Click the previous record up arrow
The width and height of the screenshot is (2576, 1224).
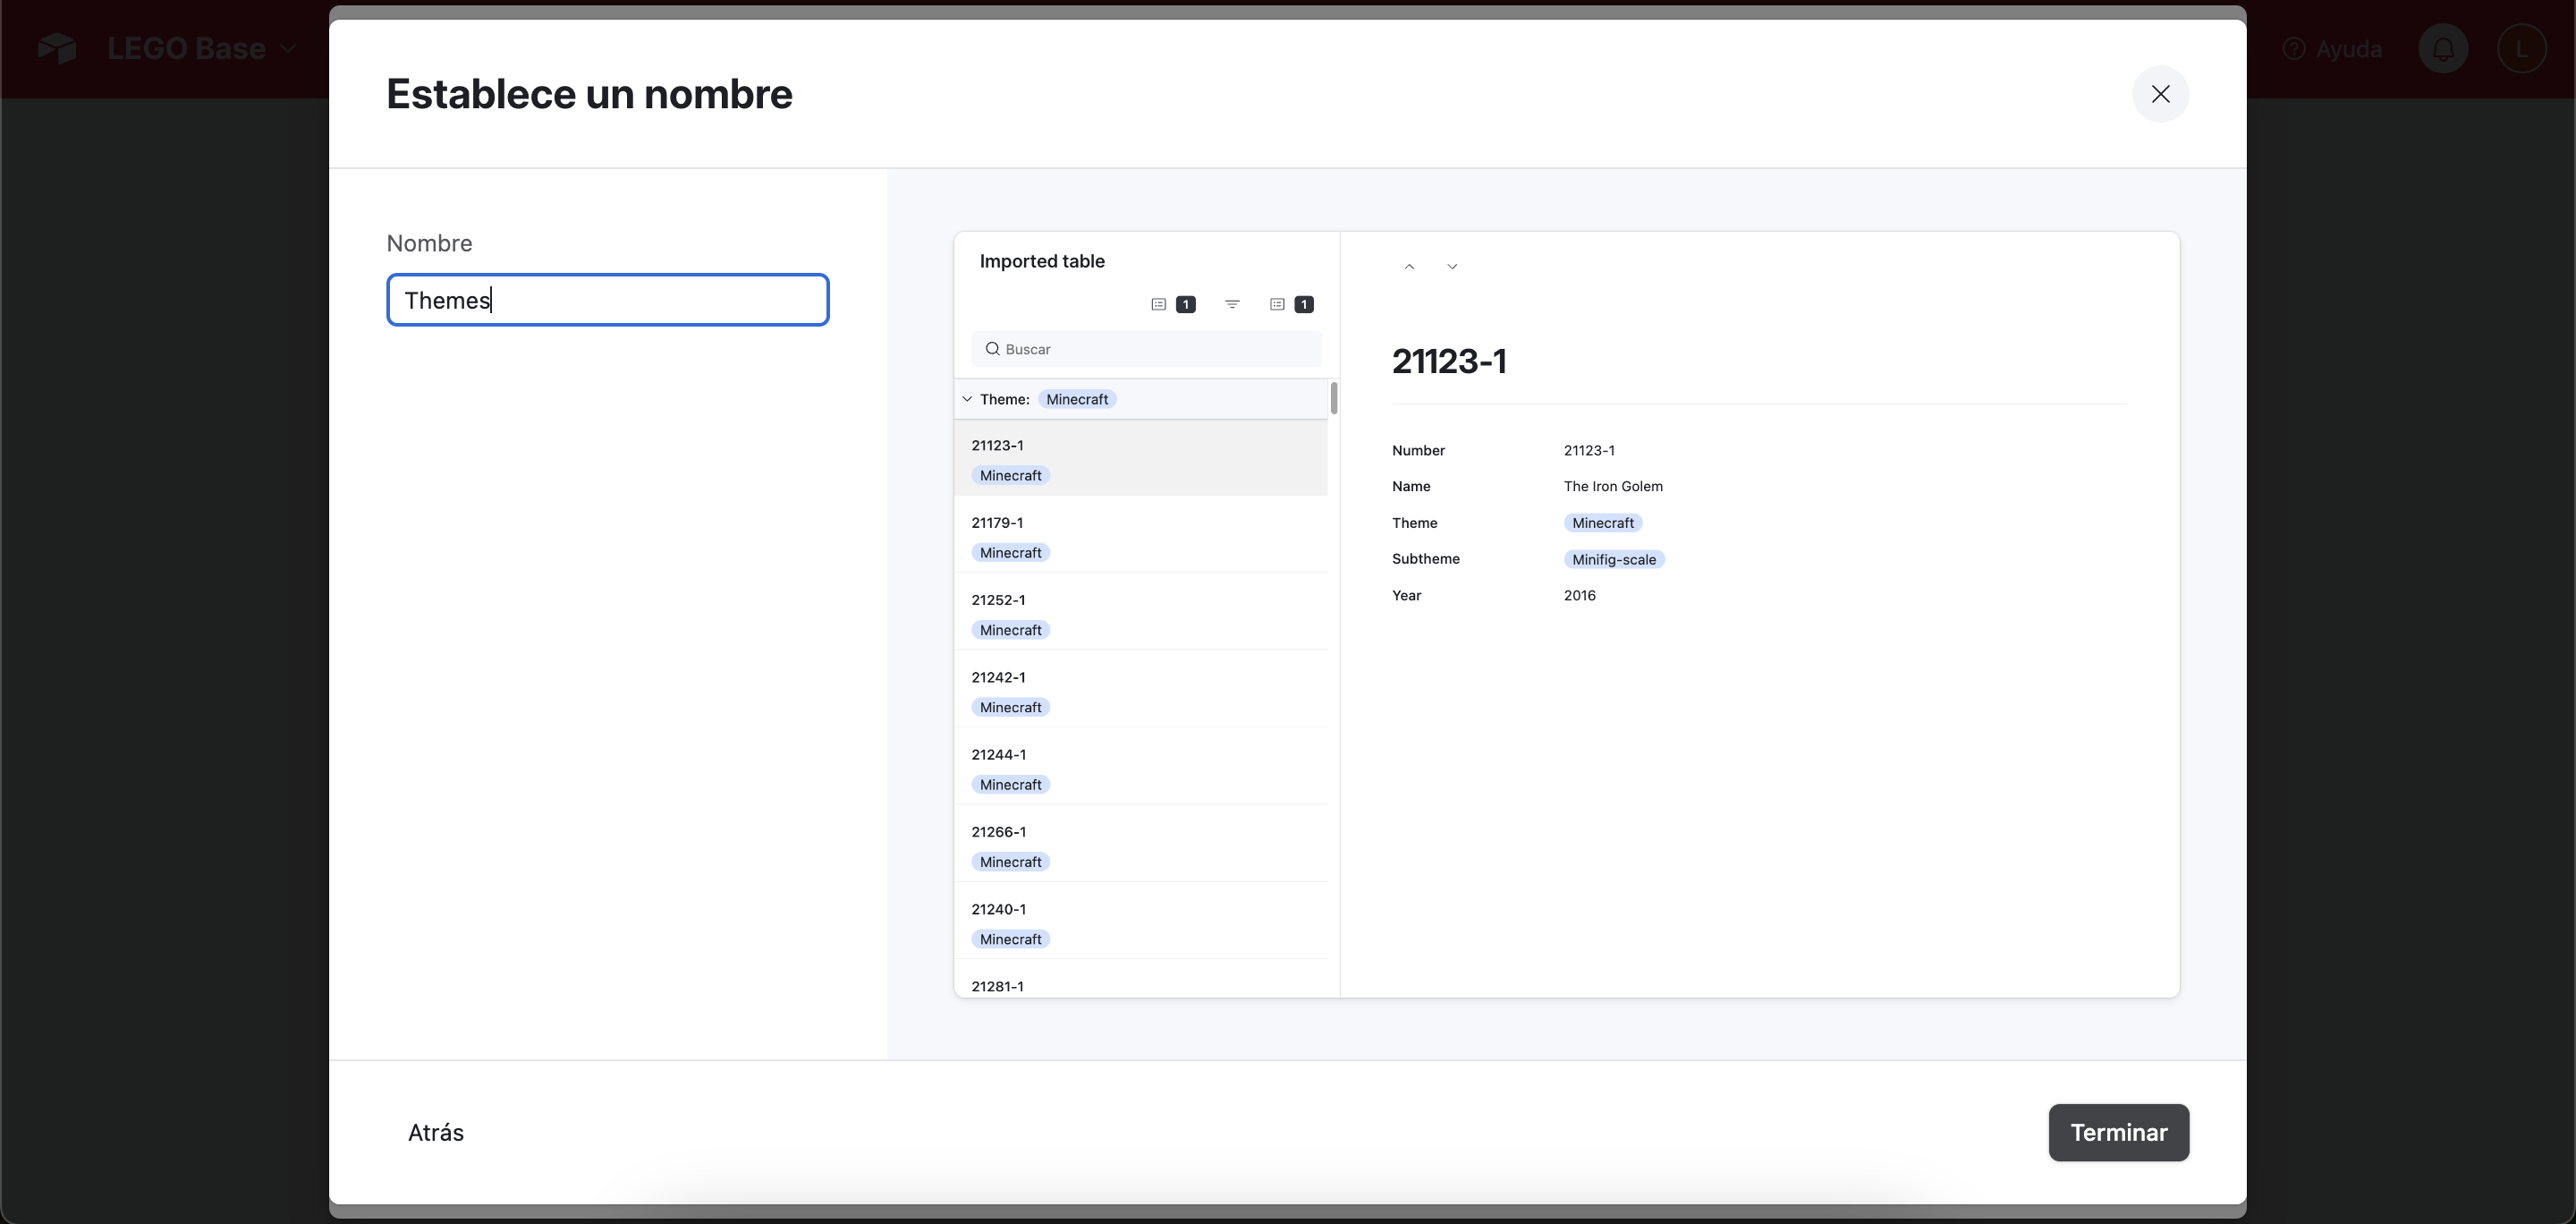pyautogui.click(x=1409, y=267)
